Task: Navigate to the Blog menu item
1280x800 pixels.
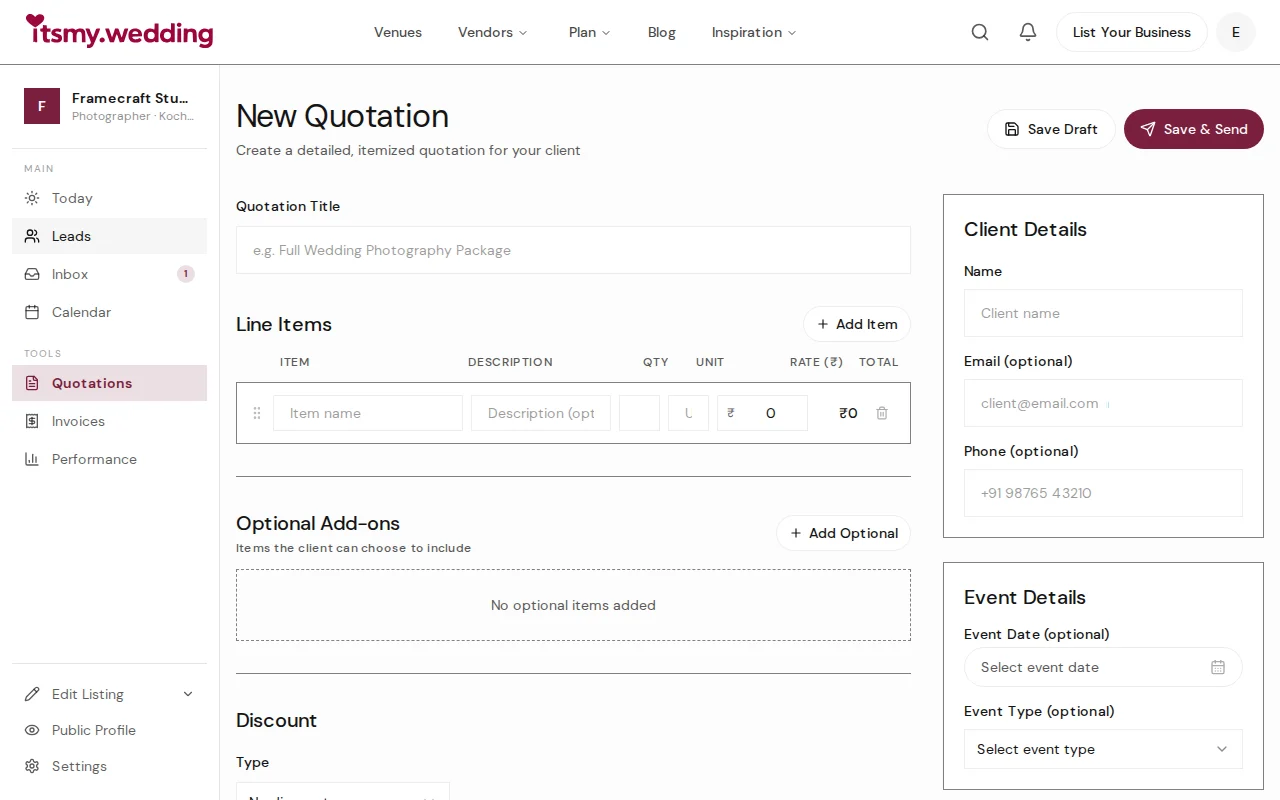Action: point(661,32)
